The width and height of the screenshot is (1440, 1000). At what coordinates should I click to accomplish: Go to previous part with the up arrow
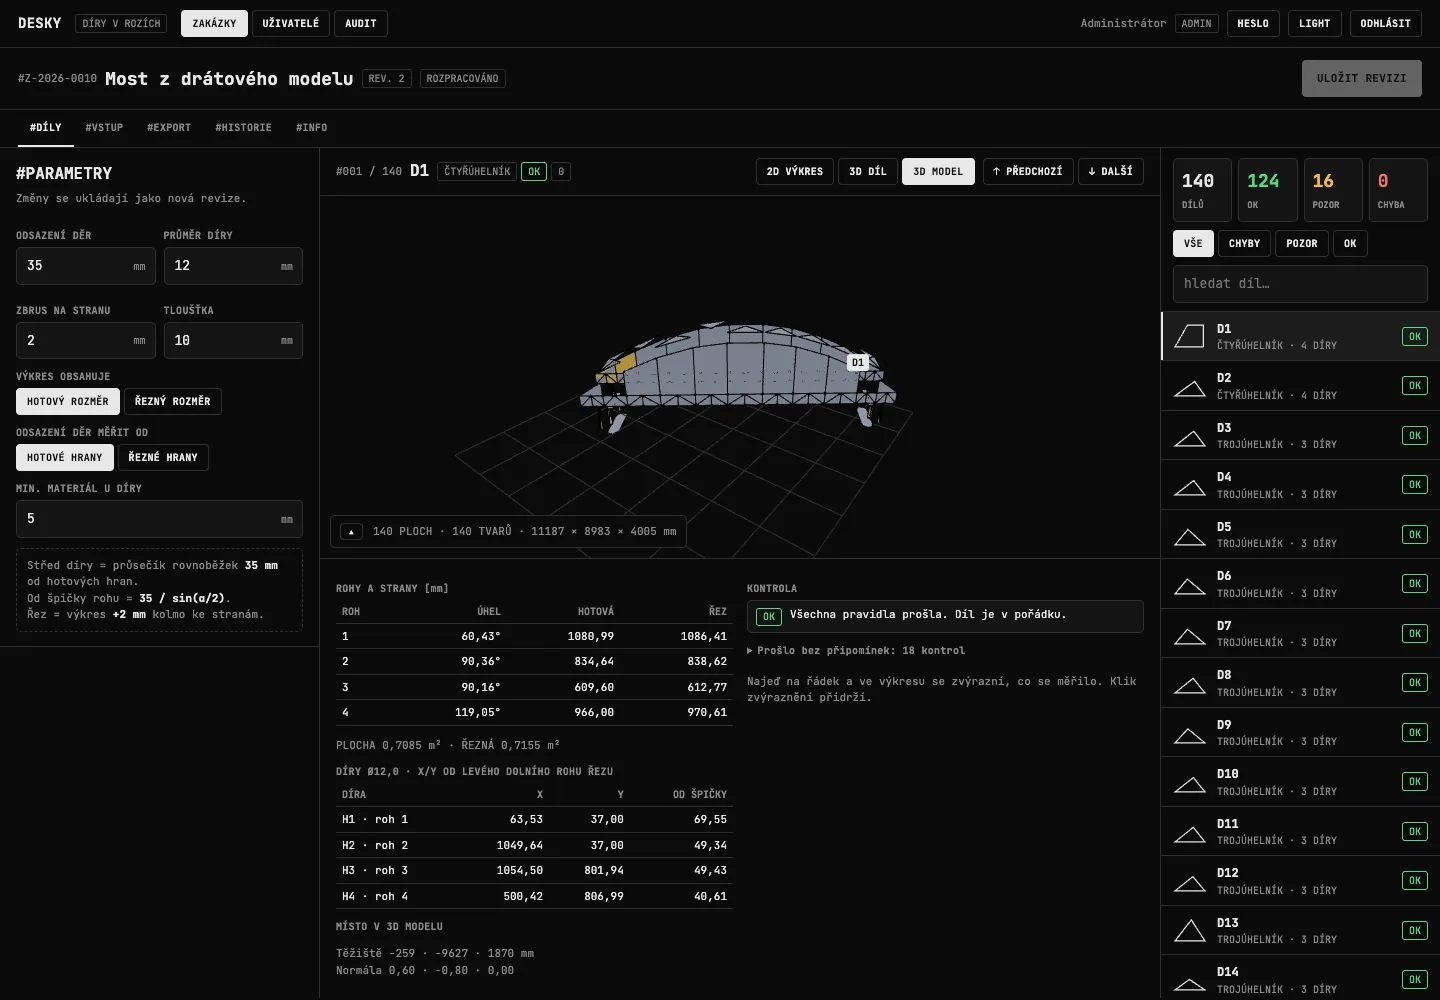coord(1028,172)
